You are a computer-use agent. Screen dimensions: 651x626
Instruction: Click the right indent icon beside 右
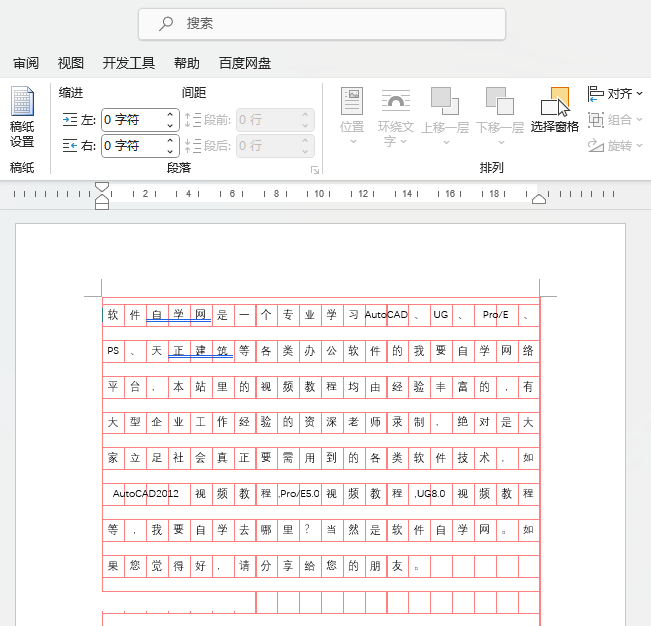(70, 146)
